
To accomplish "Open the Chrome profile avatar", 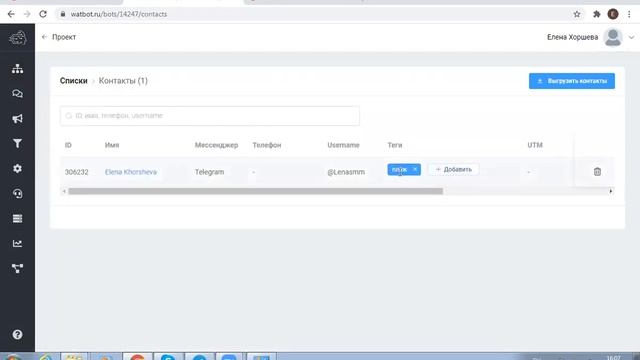I will point(613,14).
